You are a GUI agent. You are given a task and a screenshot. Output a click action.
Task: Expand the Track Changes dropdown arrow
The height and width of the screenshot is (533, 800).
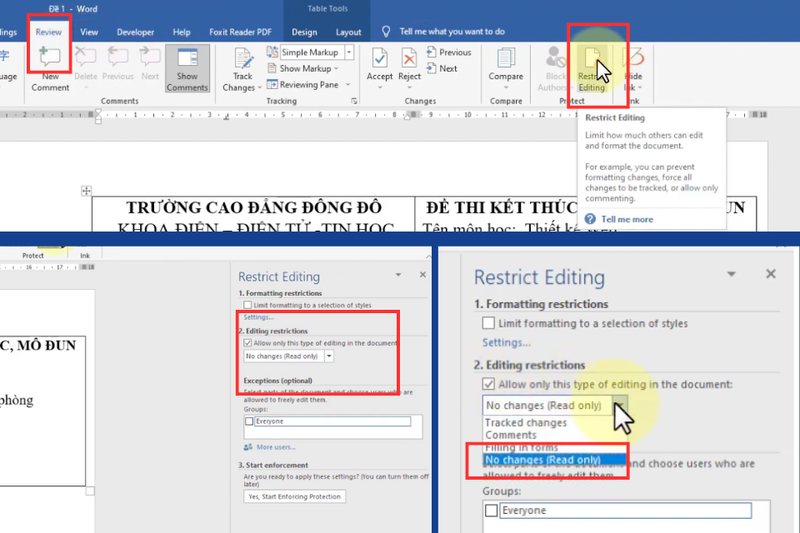click(x=260, y=88)
